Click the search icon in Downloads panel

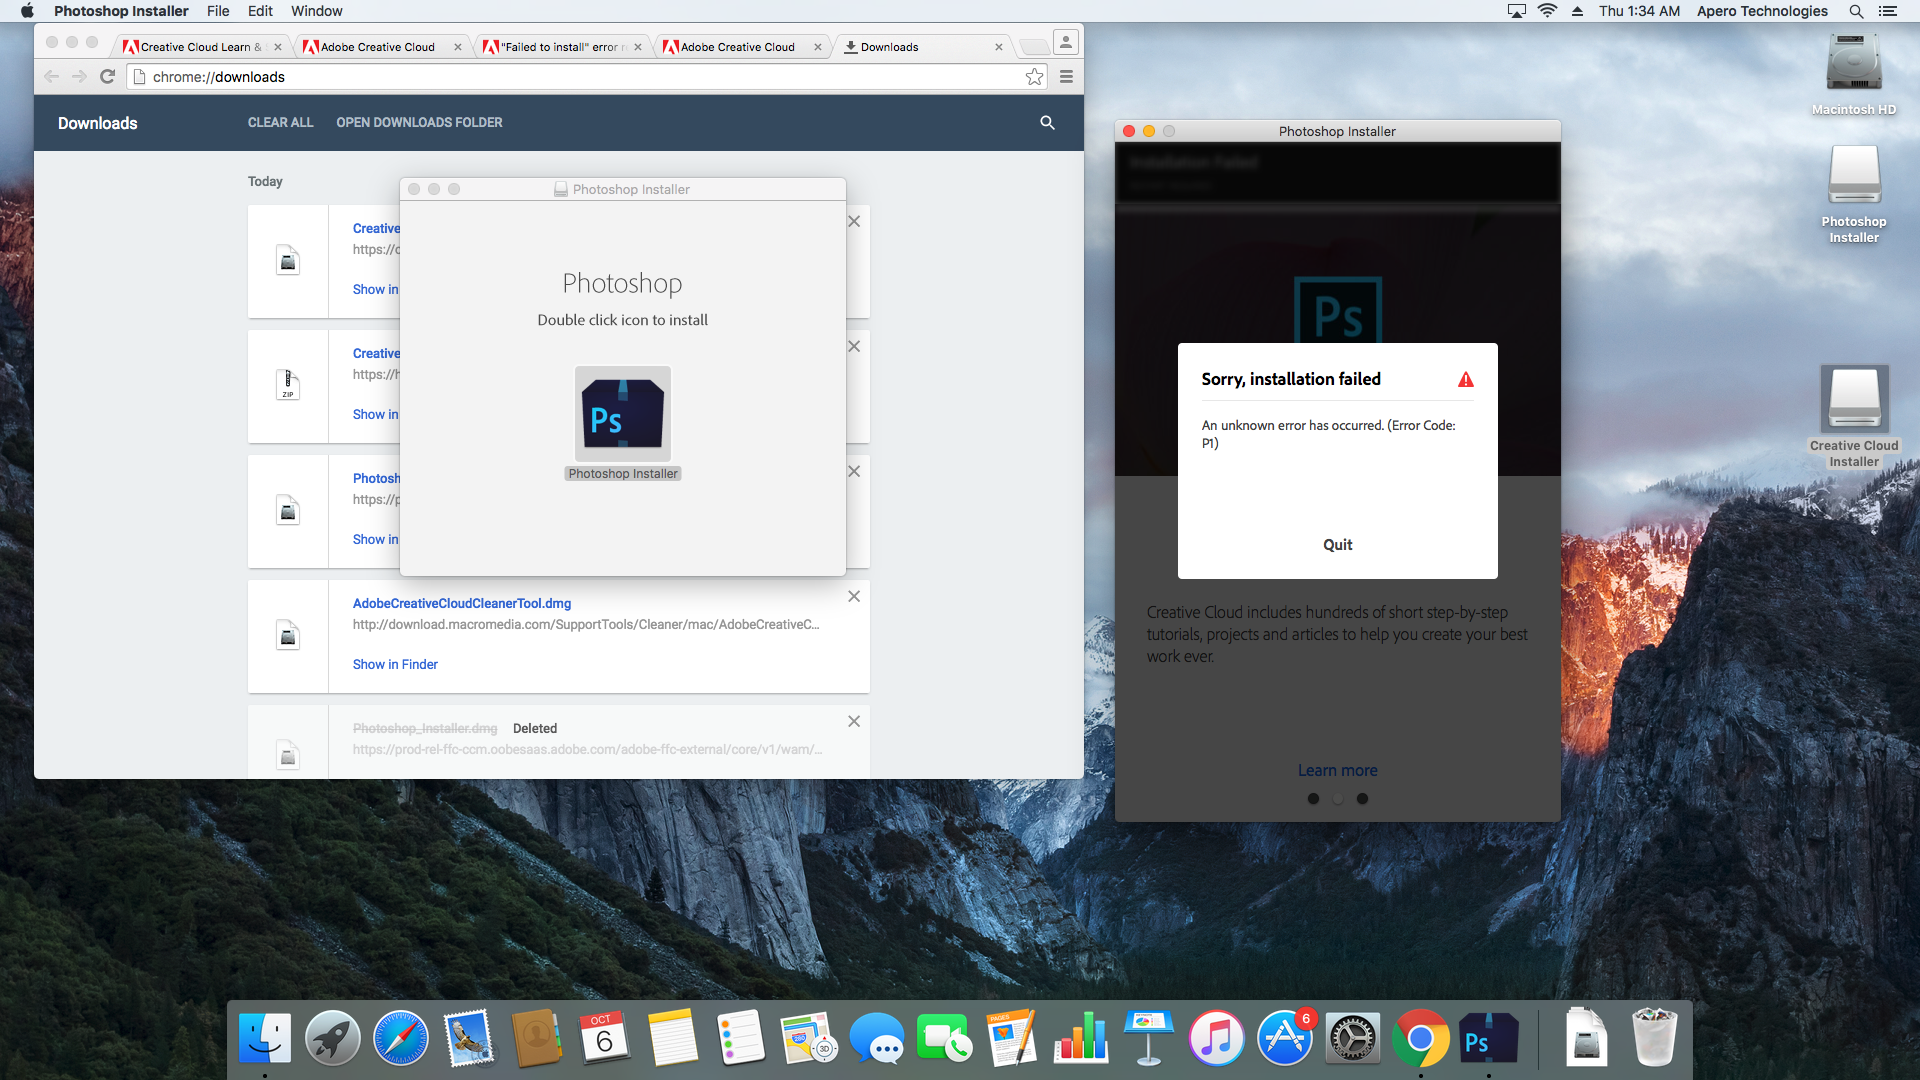click(1047, 123)
